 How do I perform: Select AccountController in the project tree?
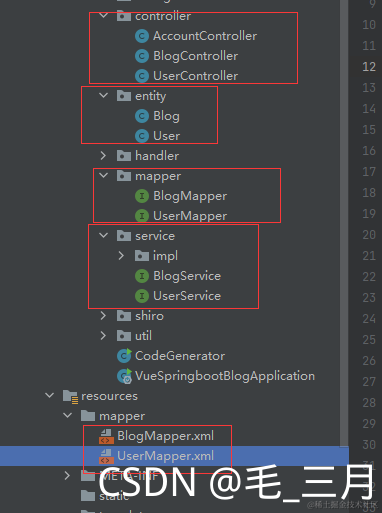(x=205, y=36)
